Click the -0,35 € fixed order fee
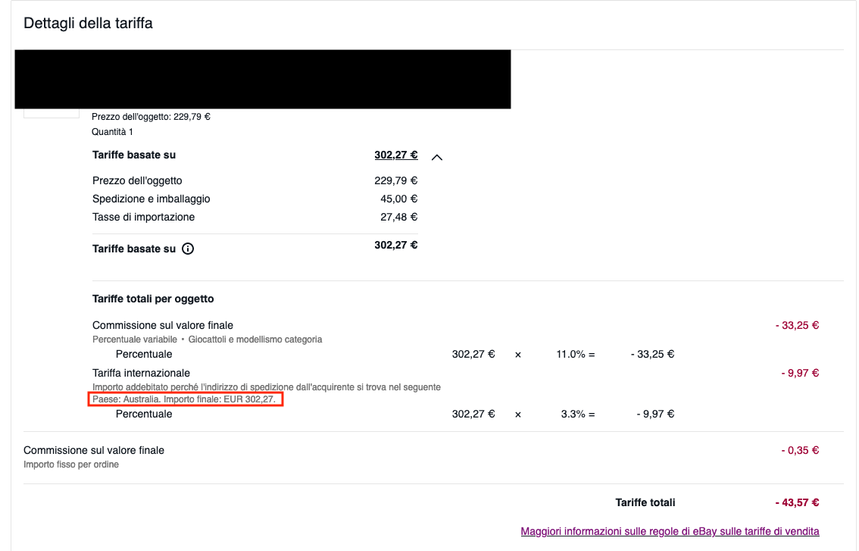The image size is (859, 551). 800,450
